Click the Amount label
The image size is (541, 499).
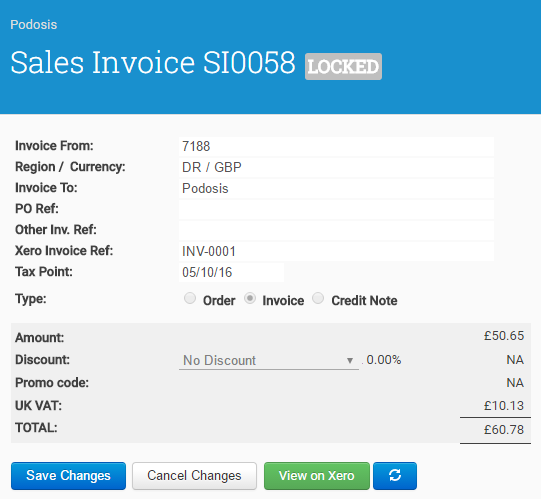[x=39, y=338]
